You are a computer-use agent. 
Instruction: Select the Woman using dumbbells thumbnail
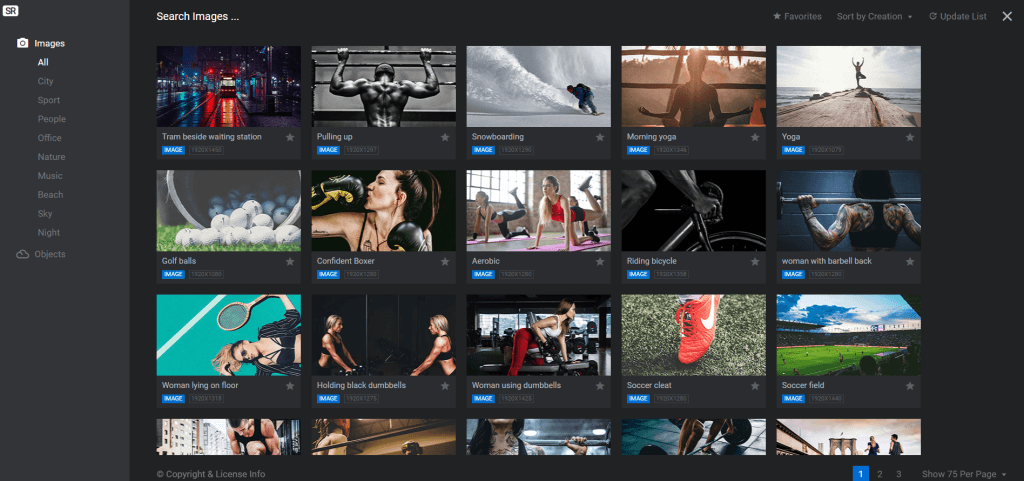538,335
